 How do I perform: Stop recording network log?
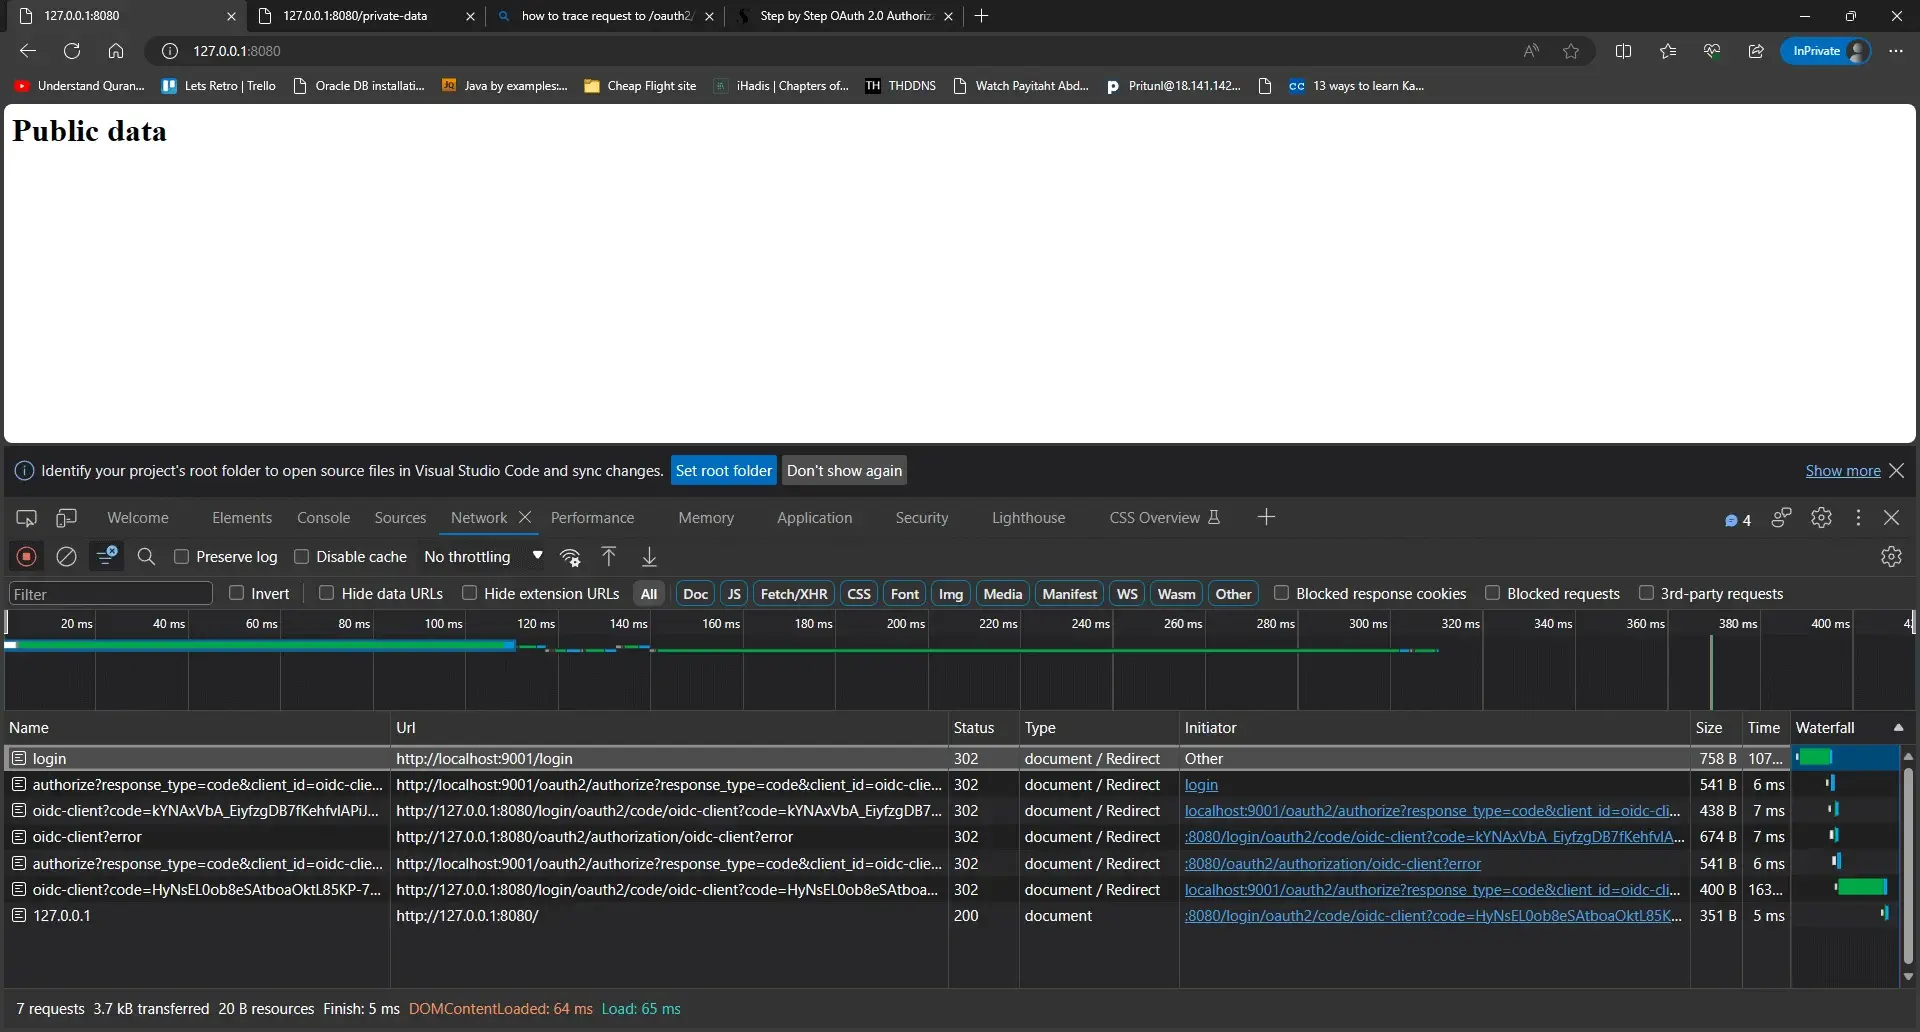point(27,556)
